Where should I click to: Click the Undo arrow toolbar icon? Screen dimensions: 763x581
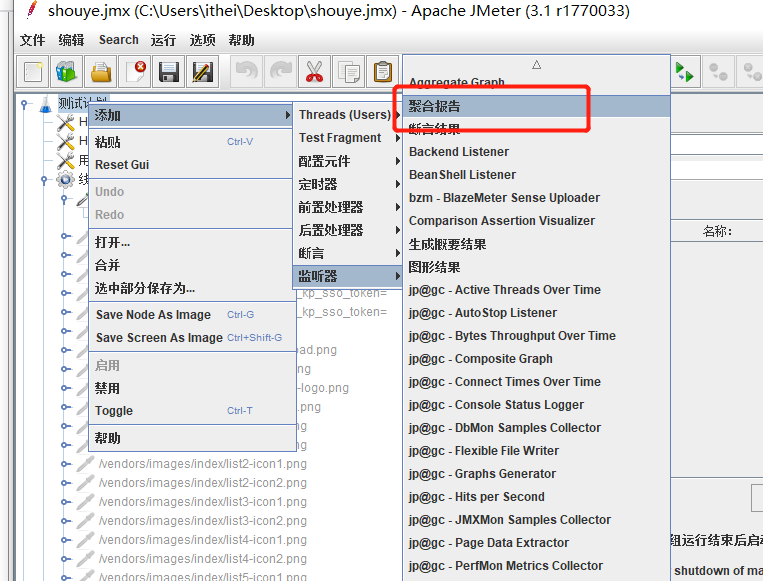pyautogui.click(x=247, y=72)
